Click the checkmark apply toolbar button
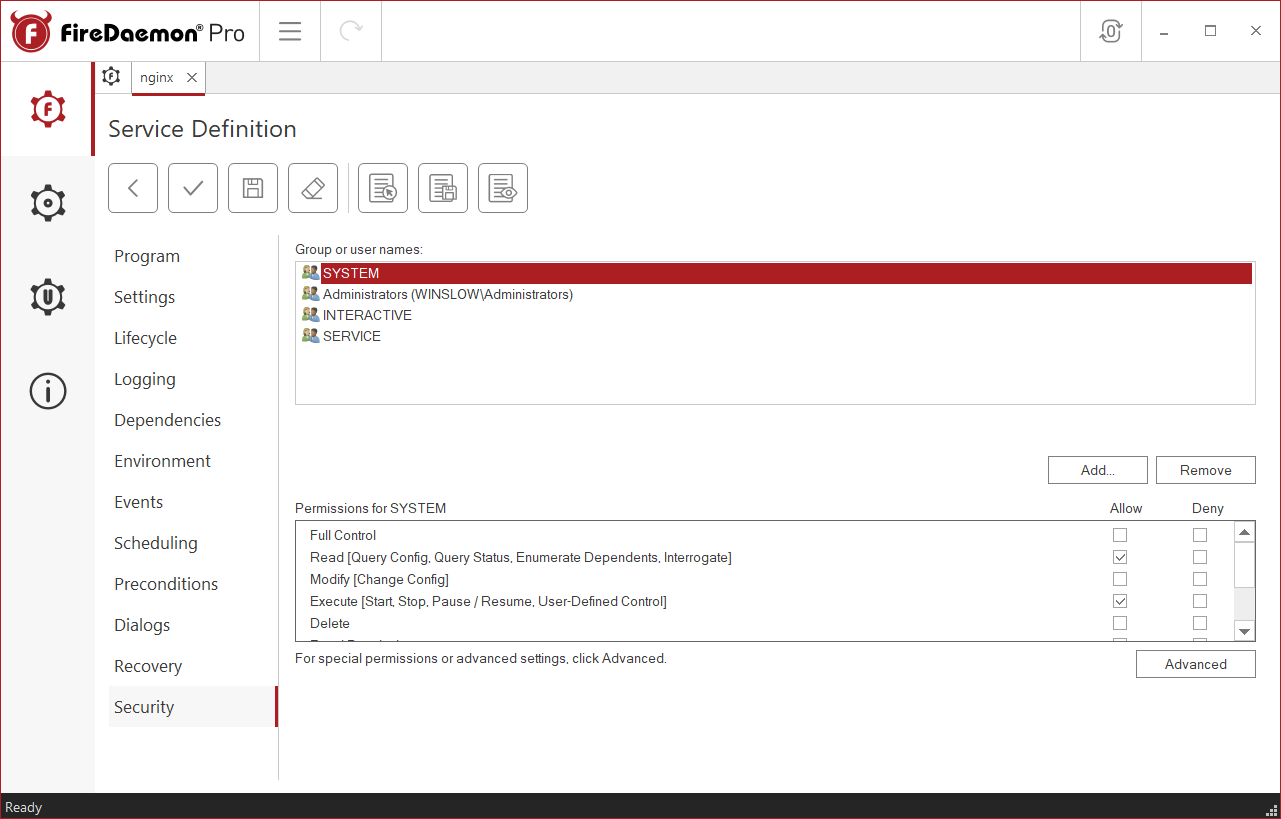 193,188
